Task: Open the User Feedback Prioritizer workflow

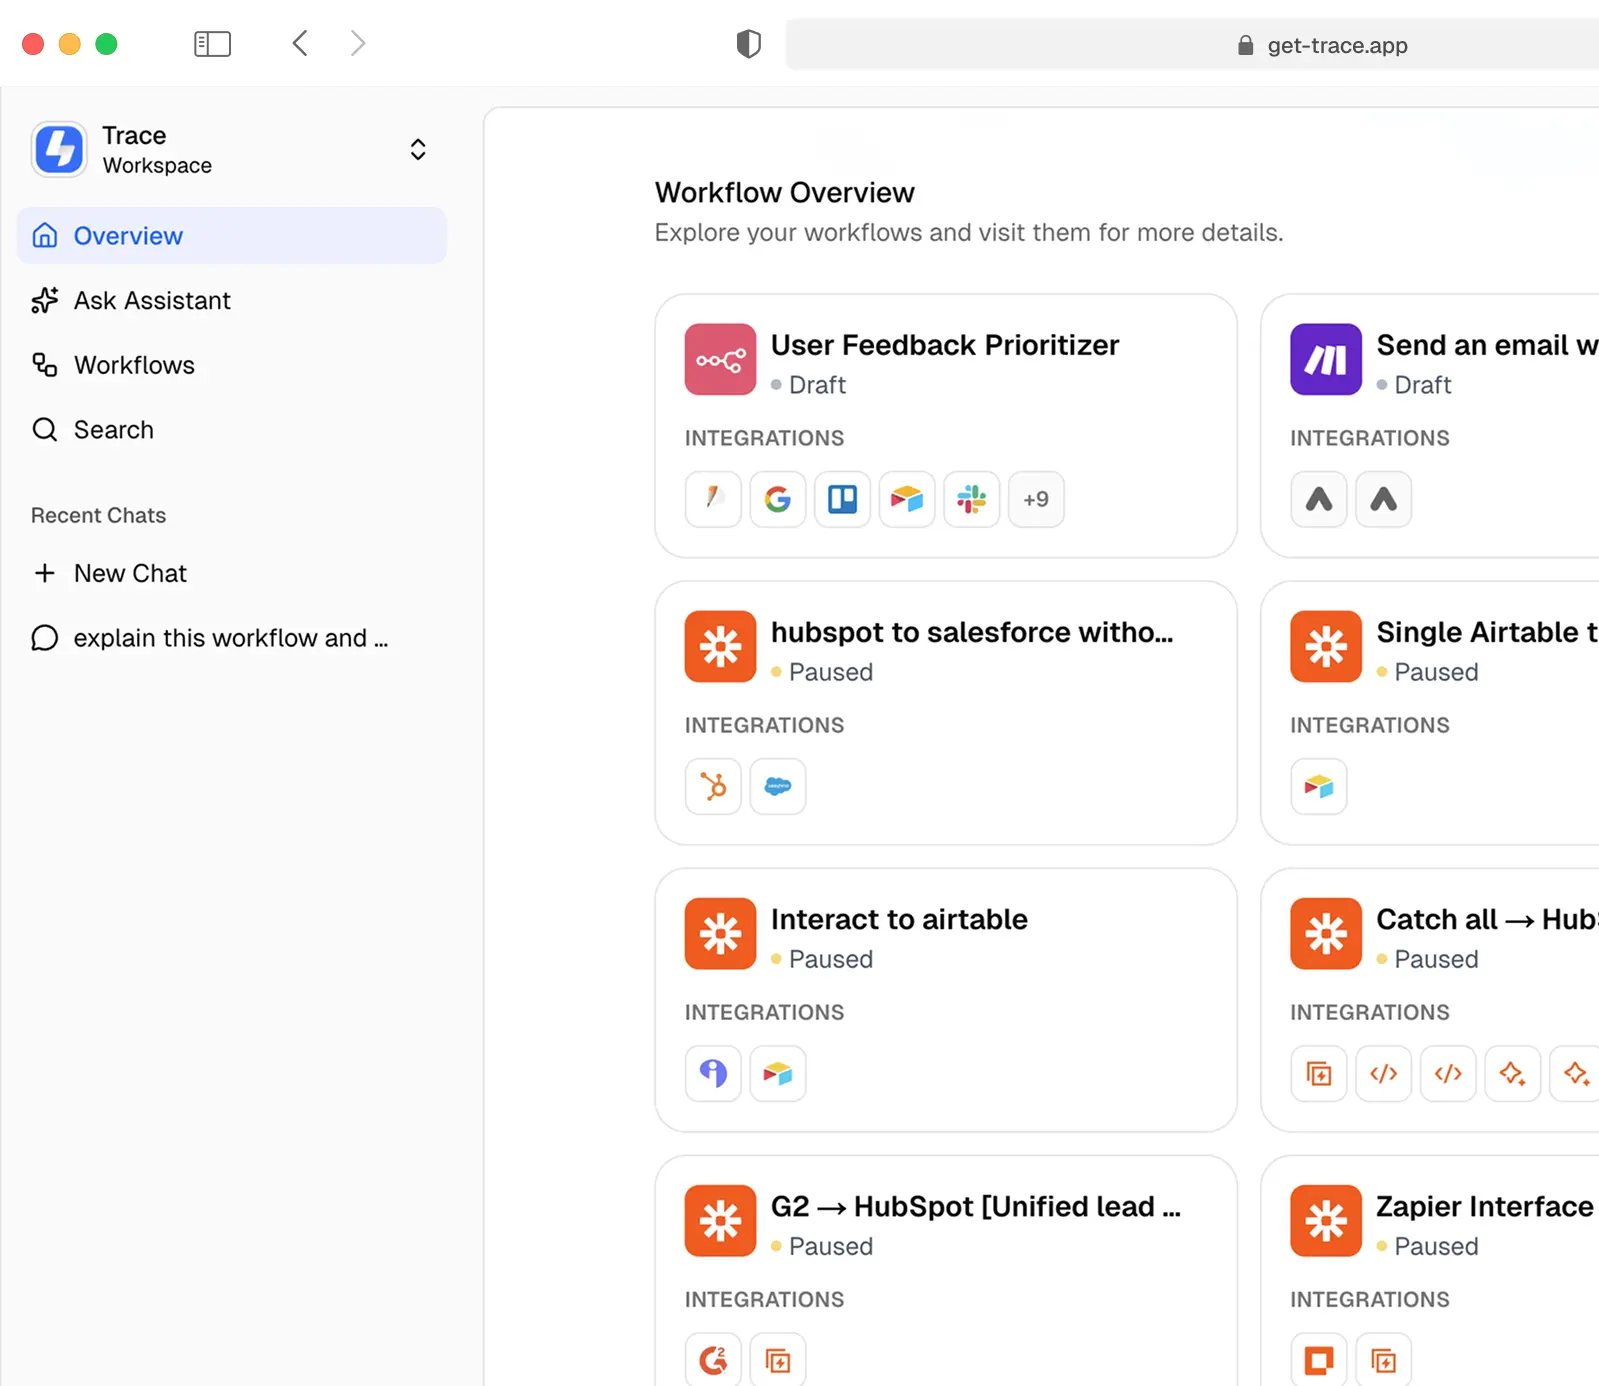Action: [x=944, y=345]
